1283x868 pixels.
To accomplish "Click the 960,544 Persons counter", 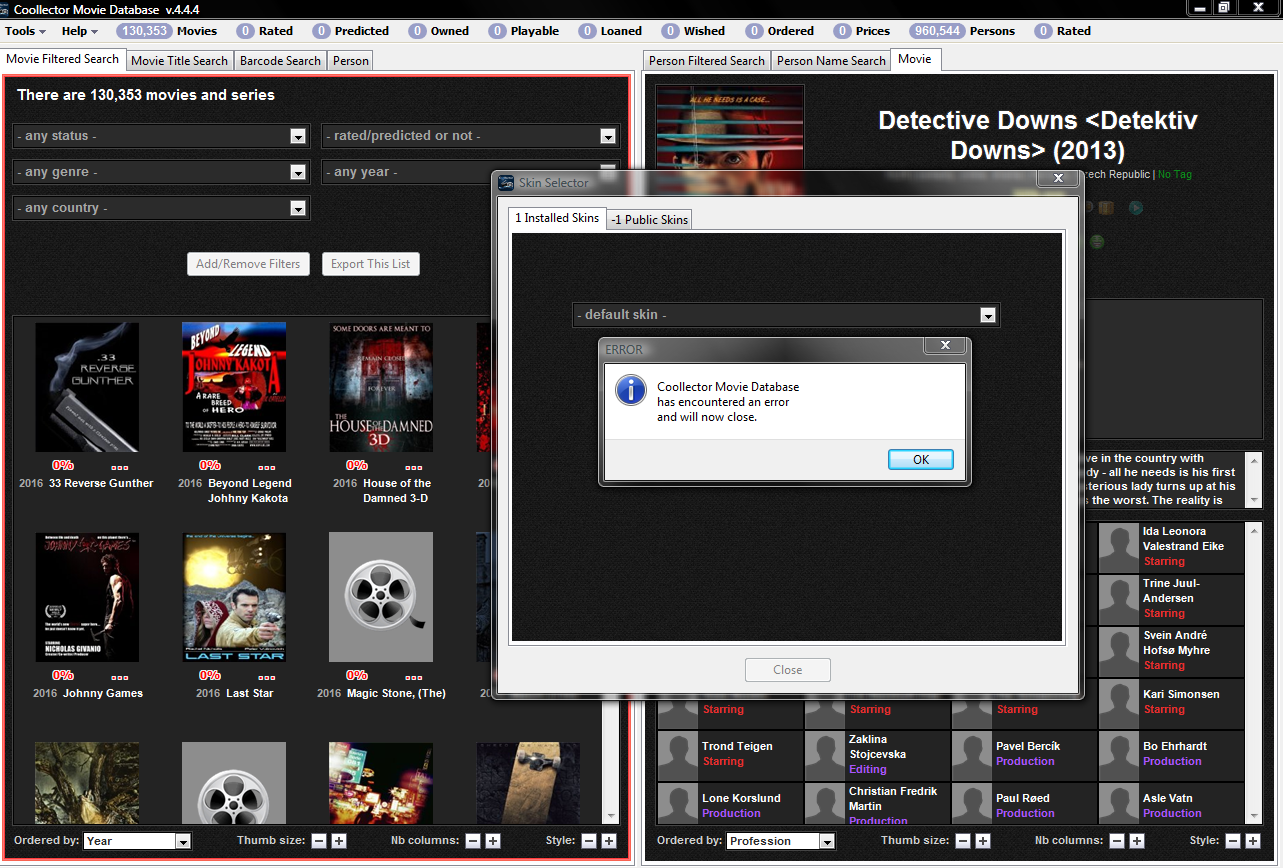I will [x=962, y=31].
